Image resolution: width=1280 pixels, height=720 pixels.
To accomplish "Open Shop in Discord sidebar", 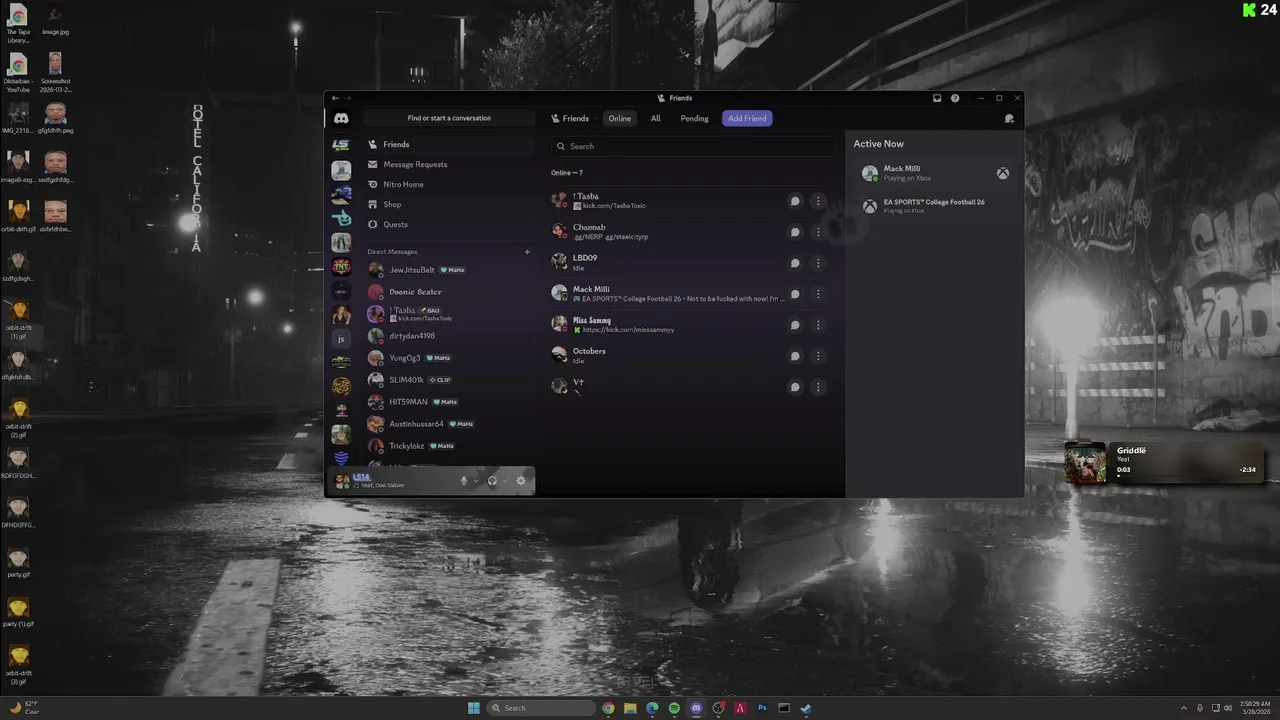I will coord(449,204).
